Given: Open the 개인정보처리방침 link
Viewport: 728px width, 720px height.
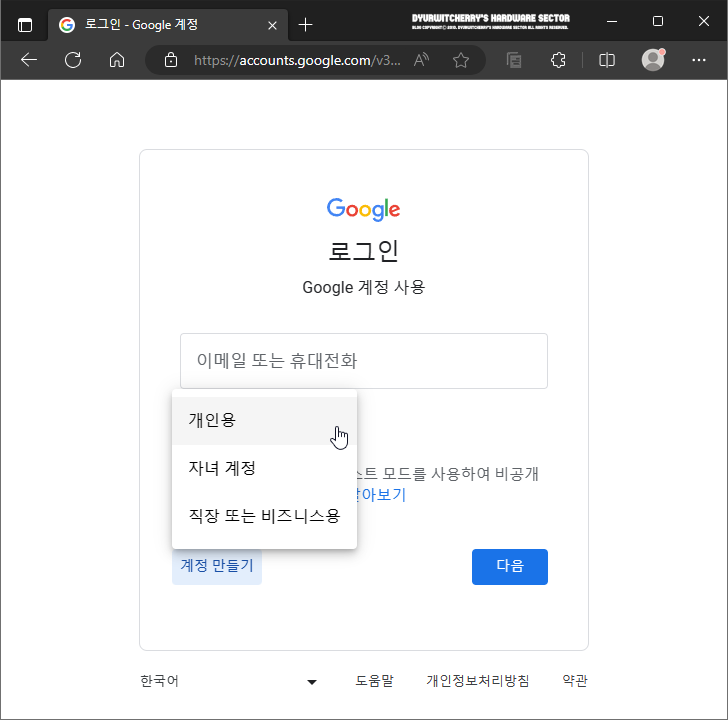Looking at the screenshot, I should pyautogui.click(x=478, y=681).
